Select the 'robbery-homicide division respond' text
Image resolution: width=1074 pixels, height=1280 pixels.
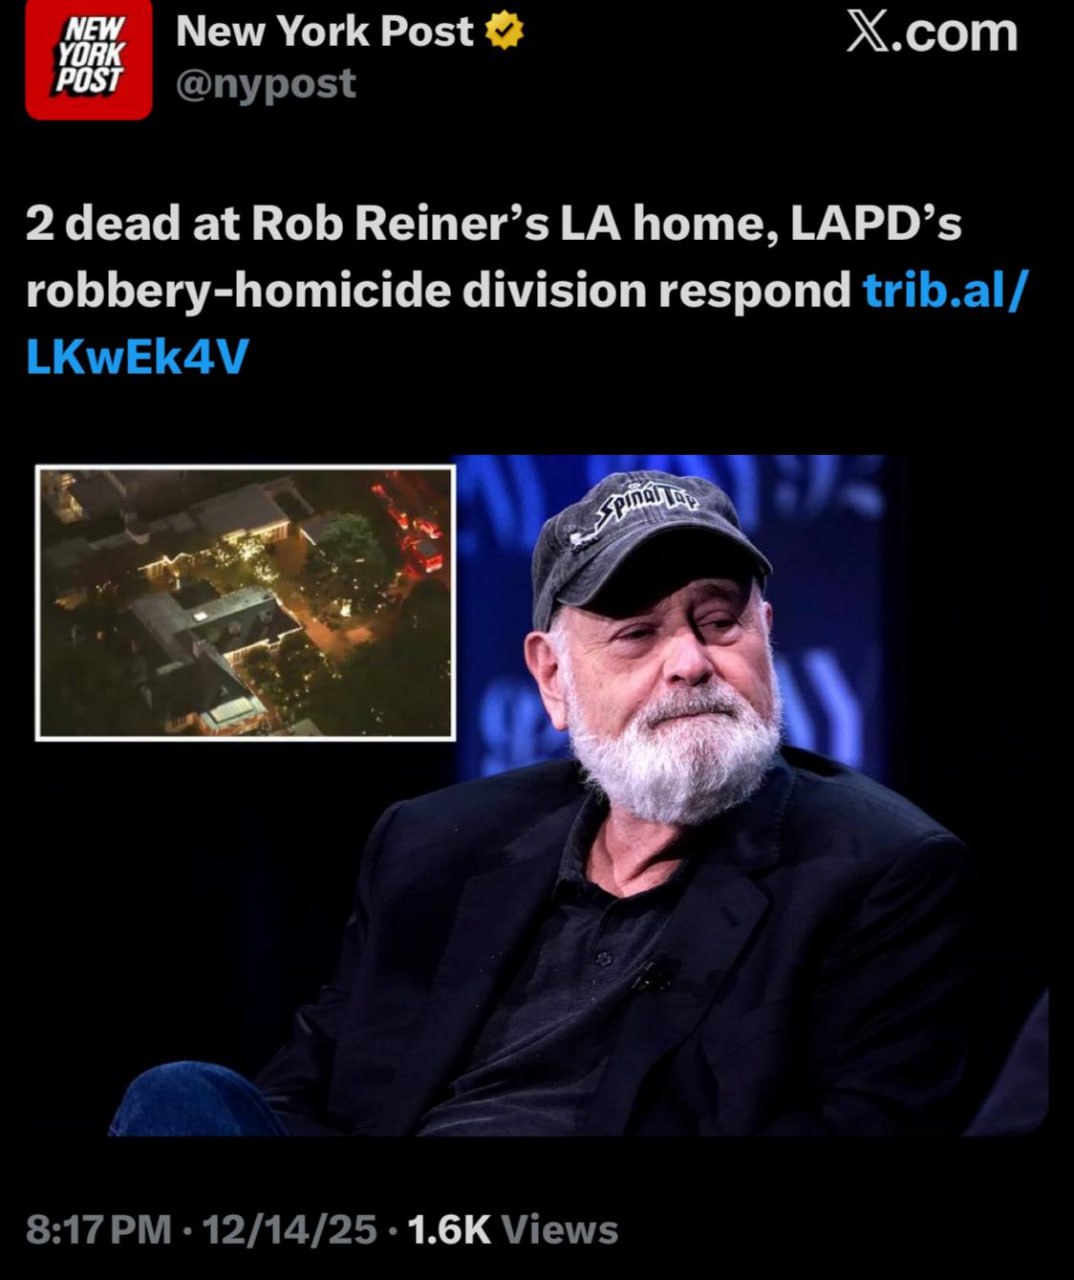pos(439,290)
